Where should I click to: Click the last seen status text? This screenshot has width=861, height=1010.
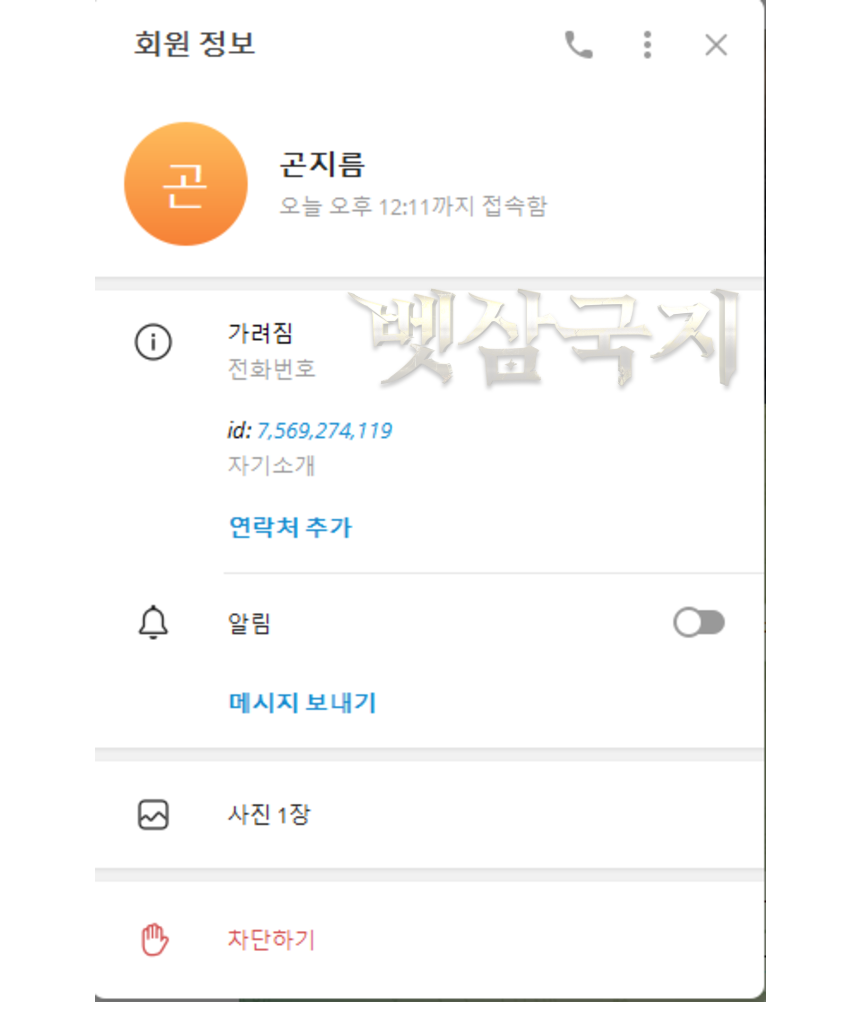click(413, 206)
